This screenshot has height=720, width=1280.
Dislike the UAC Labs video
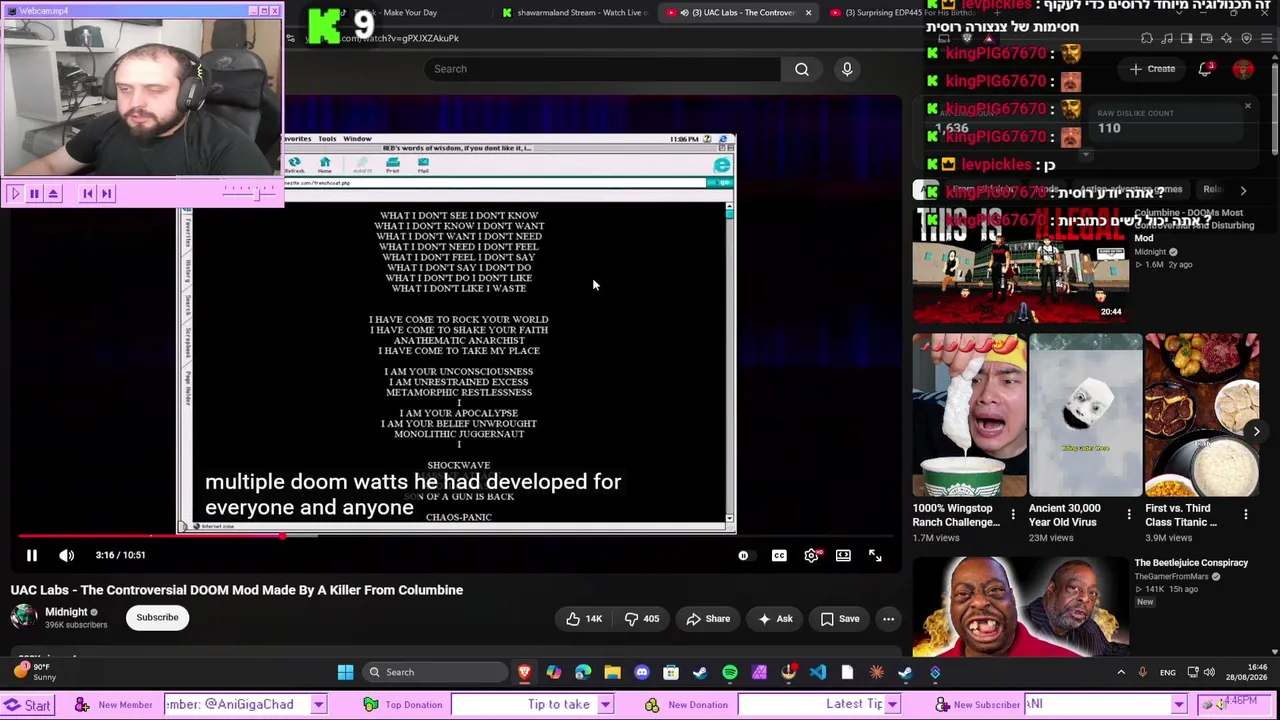coord(641,618)
